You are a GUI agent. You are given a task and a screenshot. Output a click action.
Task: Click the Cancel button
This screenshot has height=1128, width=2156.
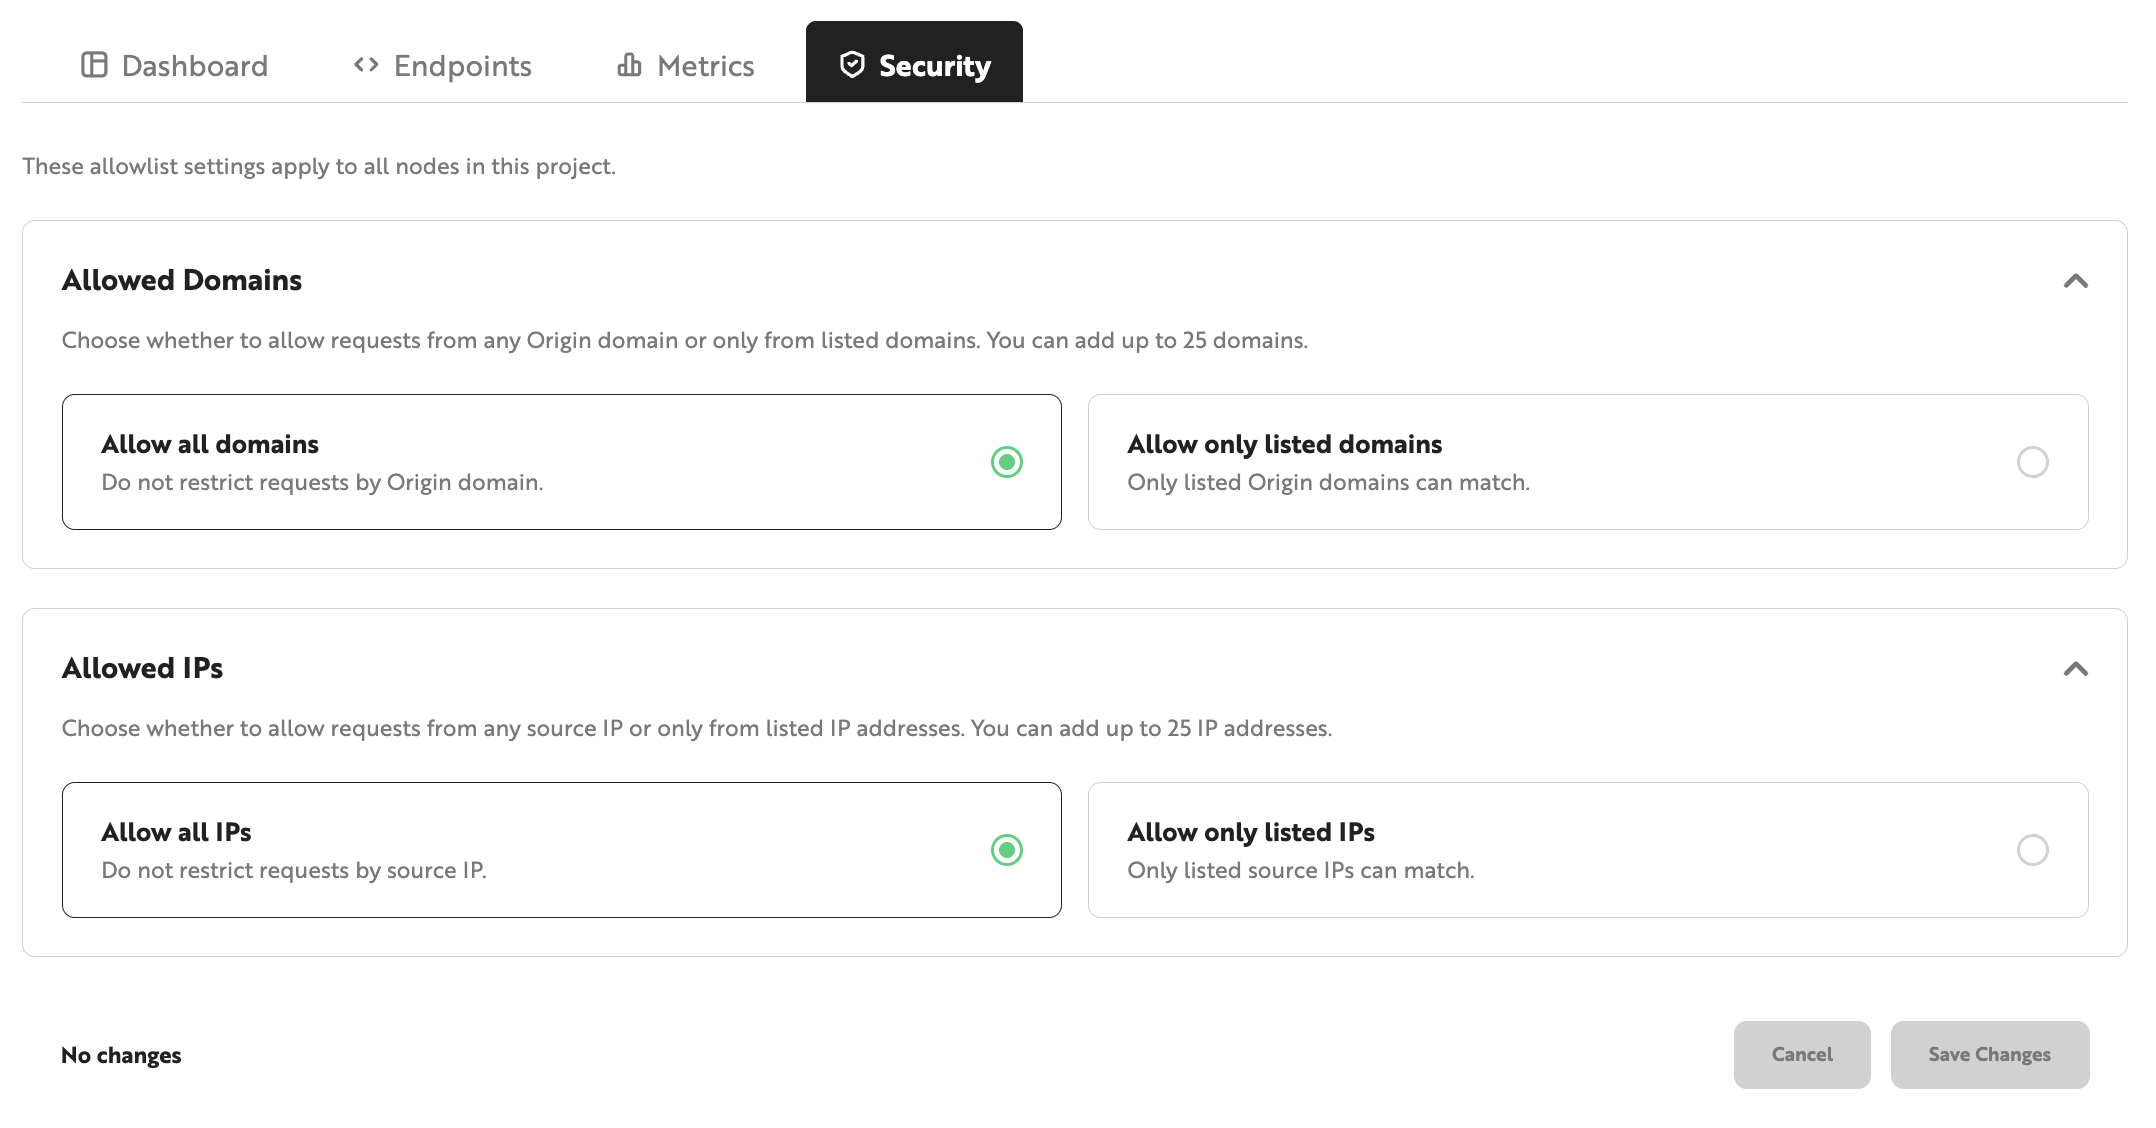(x=1802, y=1055)
